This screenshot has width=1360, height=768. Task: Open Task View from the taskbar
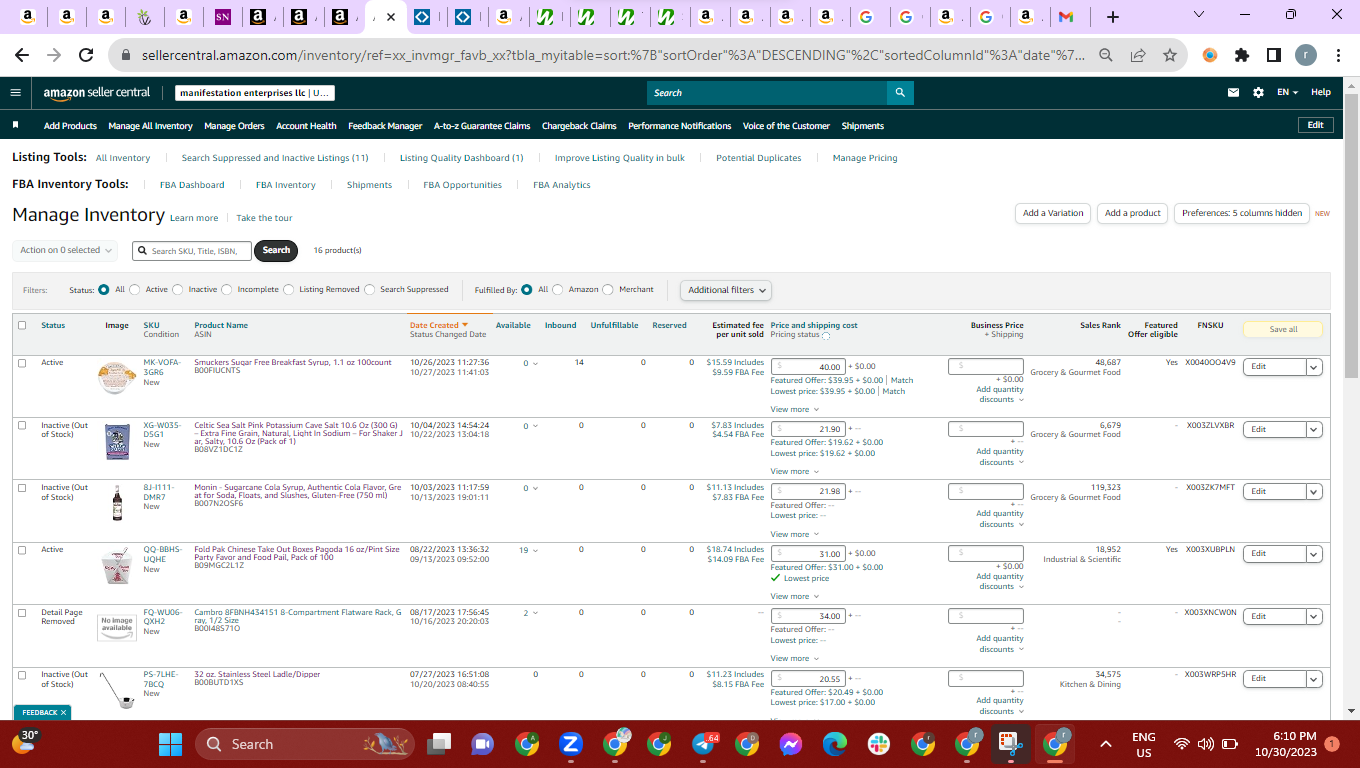click(438, 744)
